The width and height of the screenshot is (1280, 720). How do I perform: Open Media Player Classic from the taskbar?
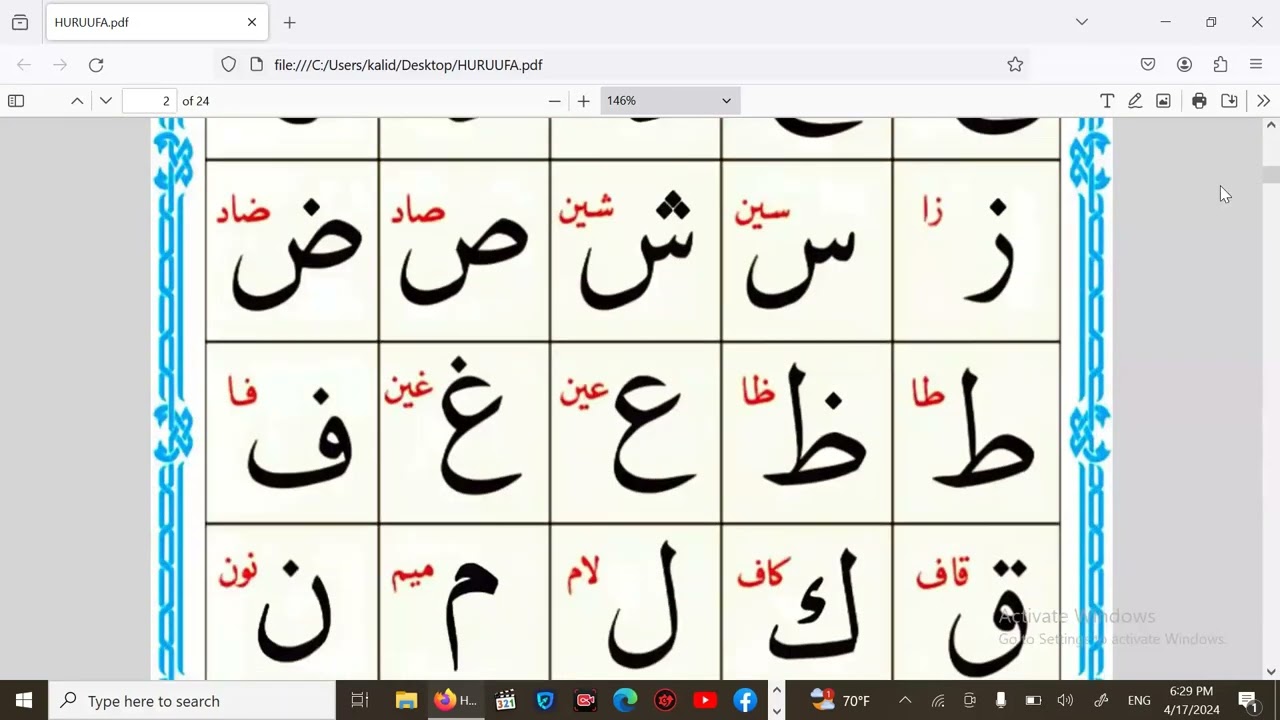(505, 701)
